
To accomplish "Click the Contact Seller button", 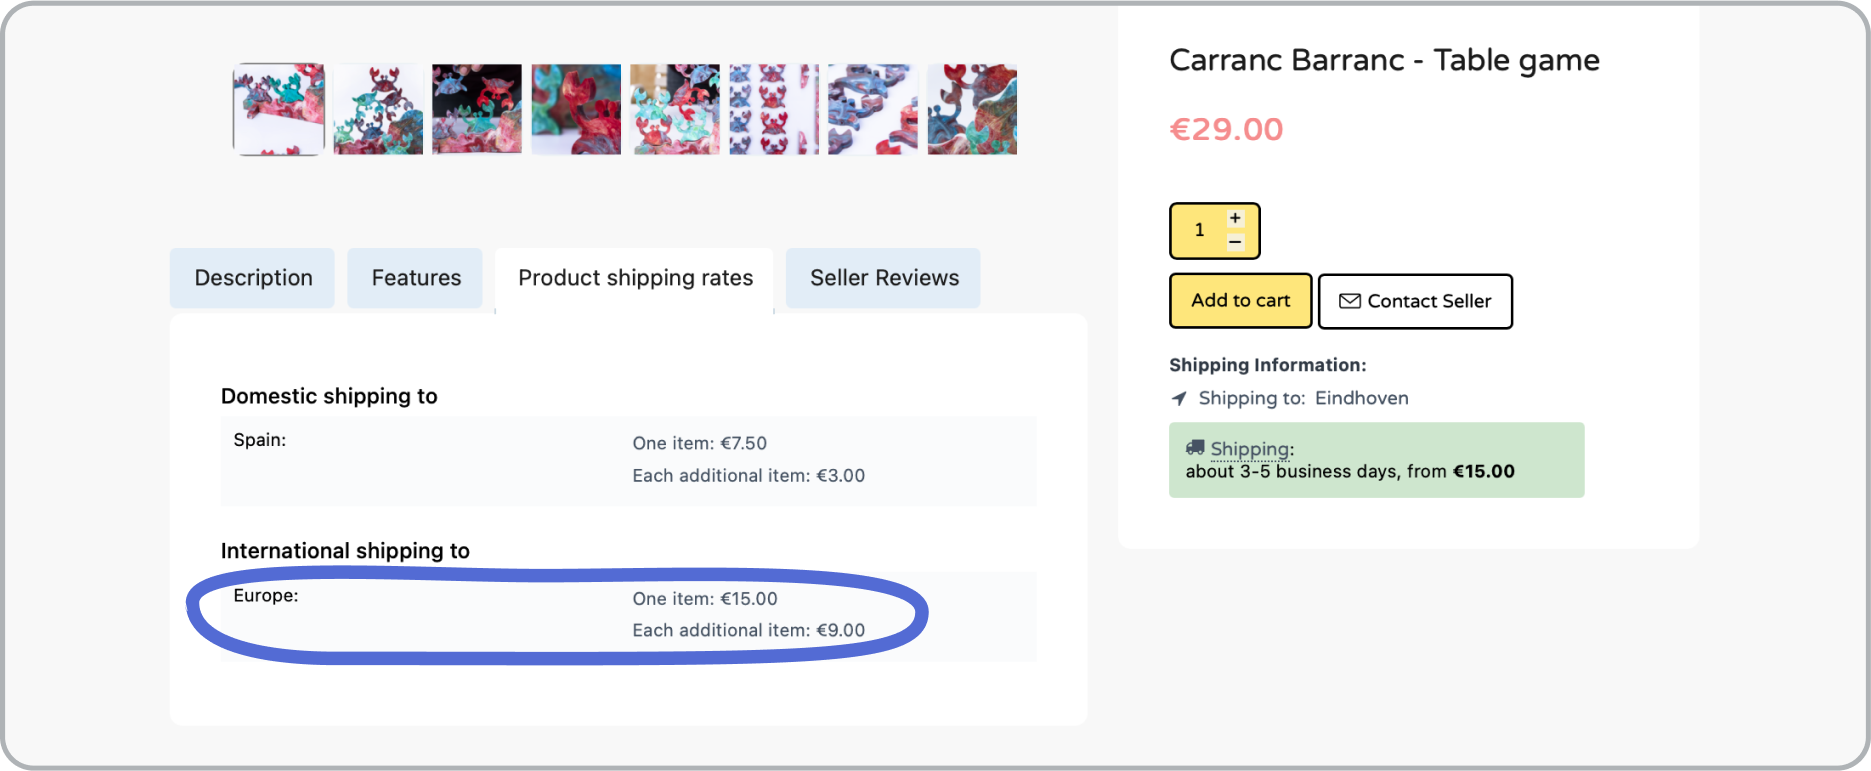I will tap(1415, 301).
